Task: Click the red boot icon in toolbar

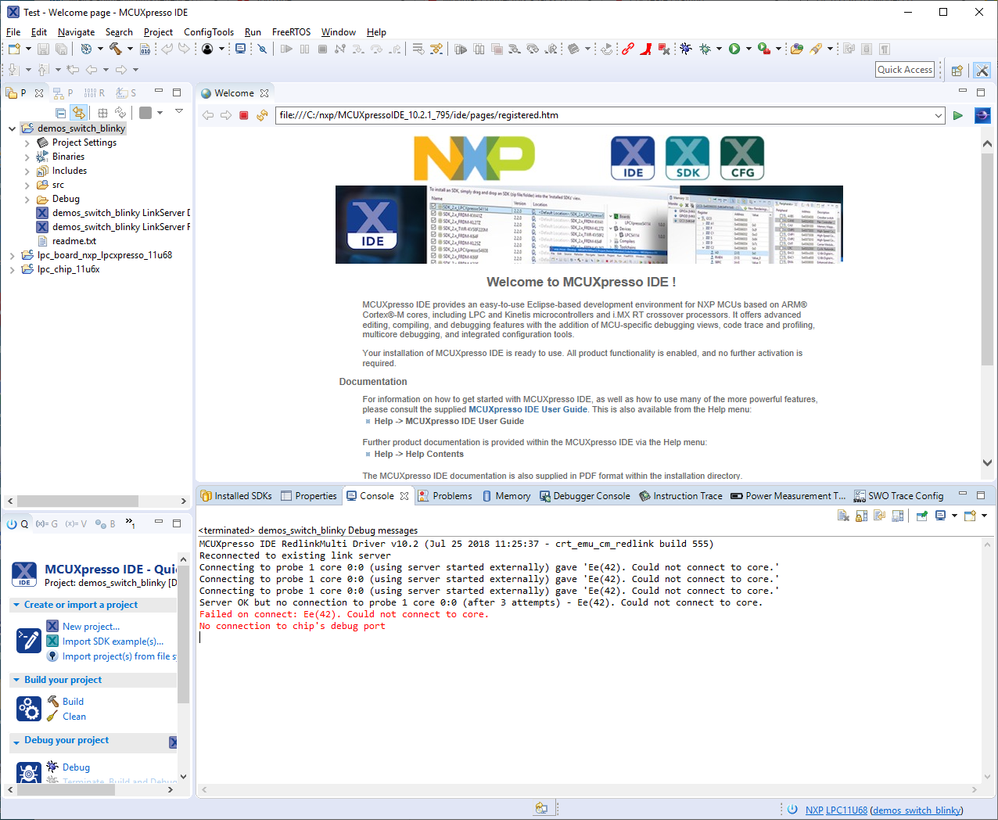Action: click(647, 49)
